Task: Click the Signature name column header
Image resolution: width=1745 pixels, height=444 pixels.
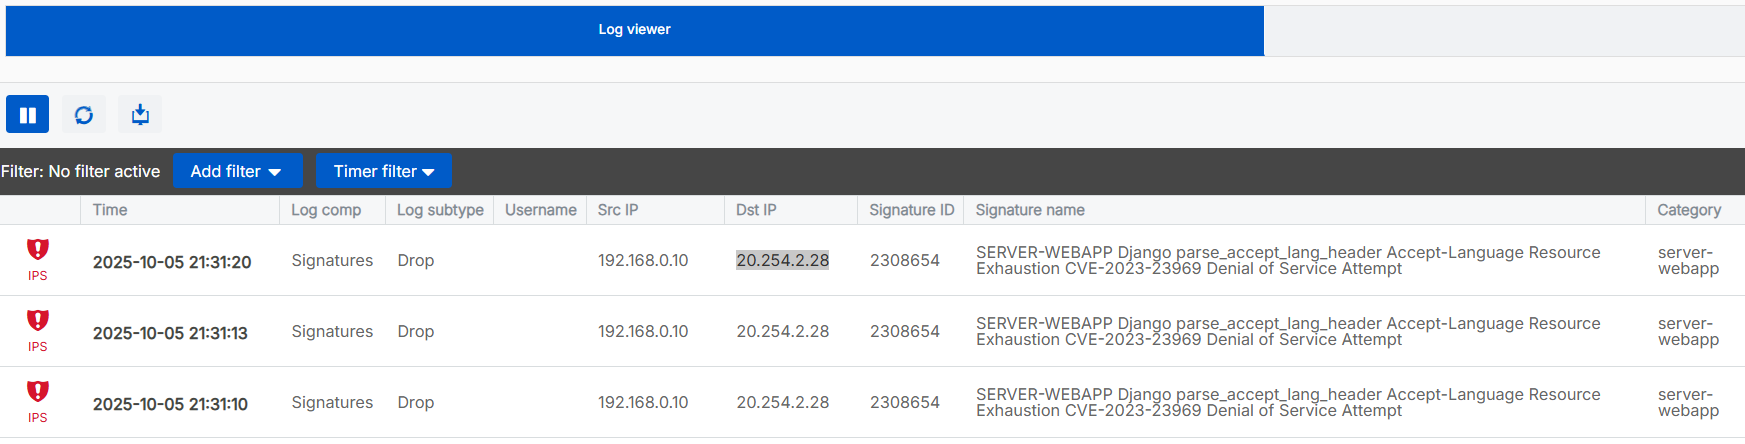Action: (1029, 210)
